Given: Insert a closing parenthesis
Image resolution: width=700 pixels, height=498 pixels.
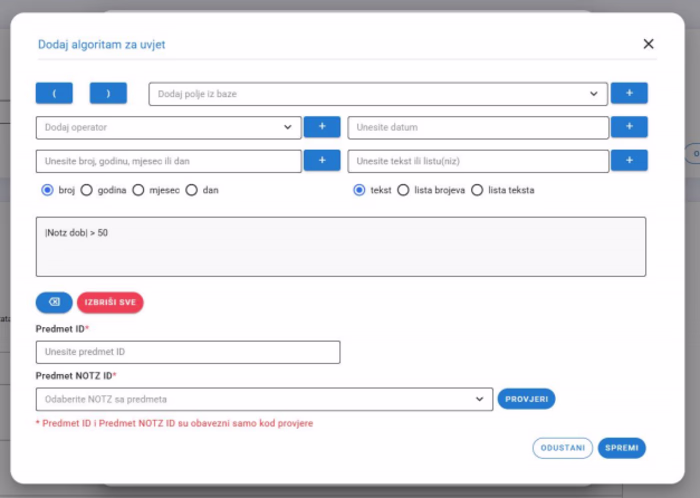Looking at the screenshot, I should click(x=108, y=93).
